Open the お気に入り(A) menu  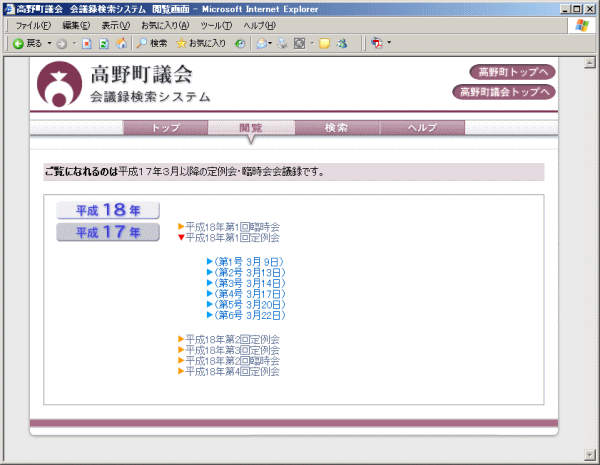click(165, 26)
